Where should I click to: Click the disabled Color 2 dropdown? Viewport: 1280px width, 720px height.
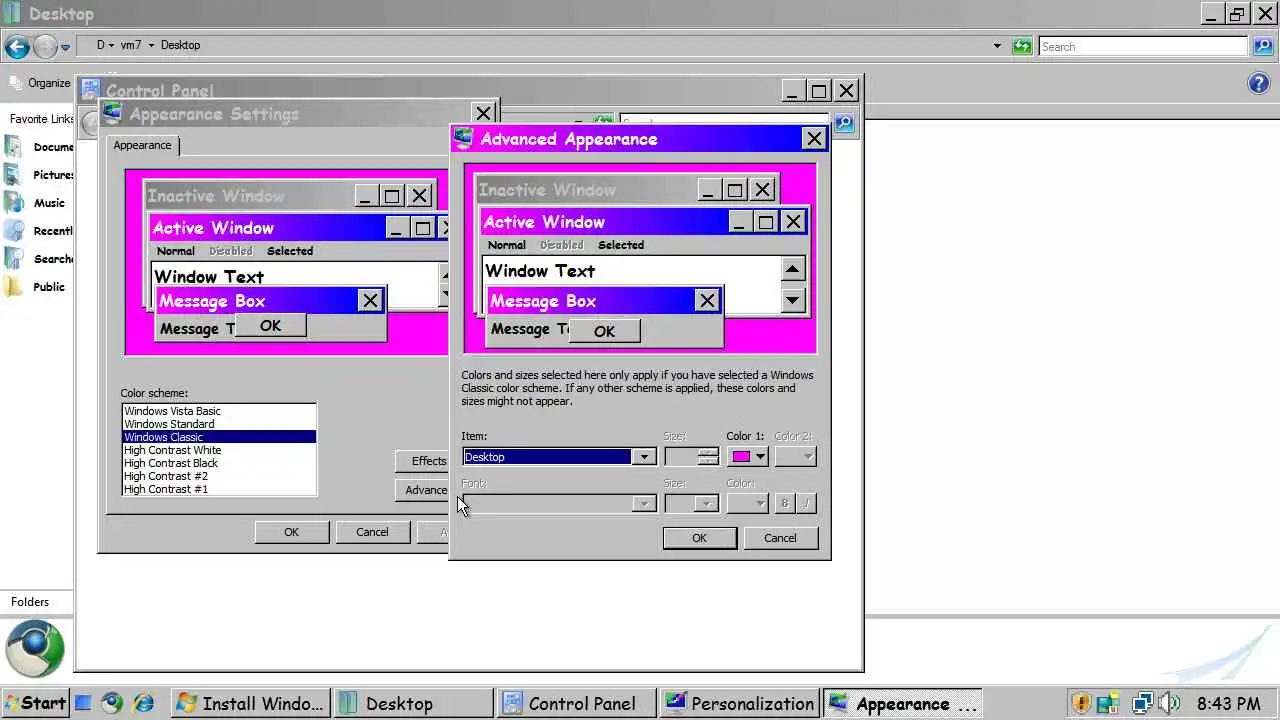(x=796, y=457)
